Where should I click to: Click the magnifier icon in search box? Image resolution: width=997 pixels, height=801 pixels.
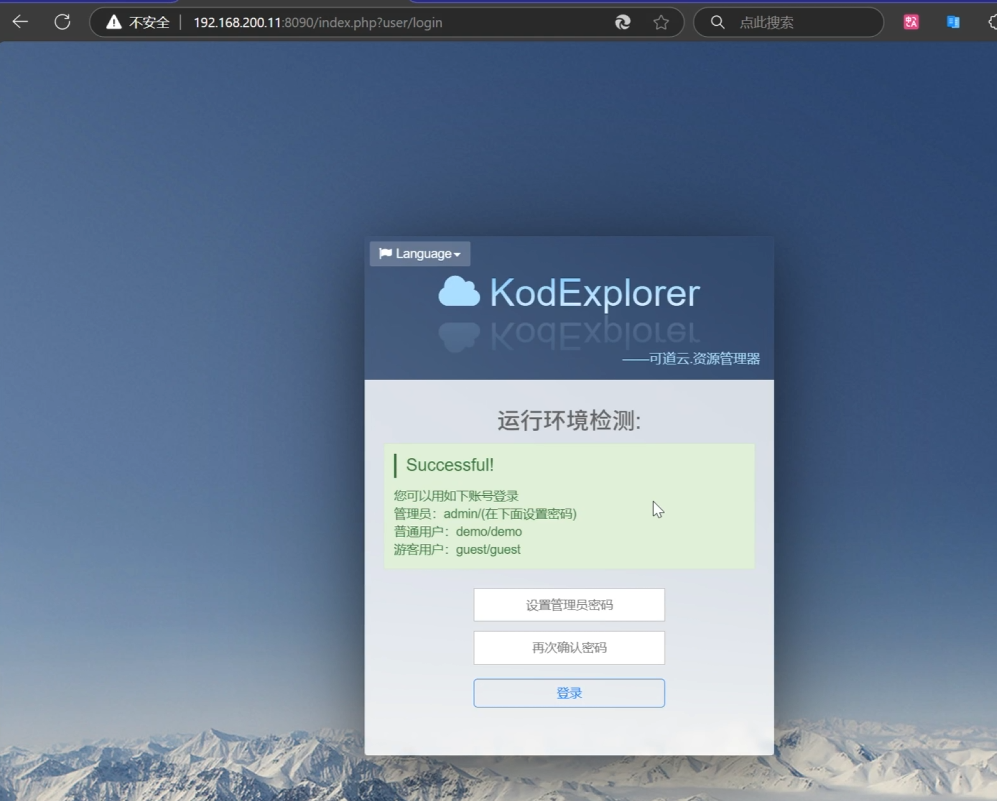(717, 22)
